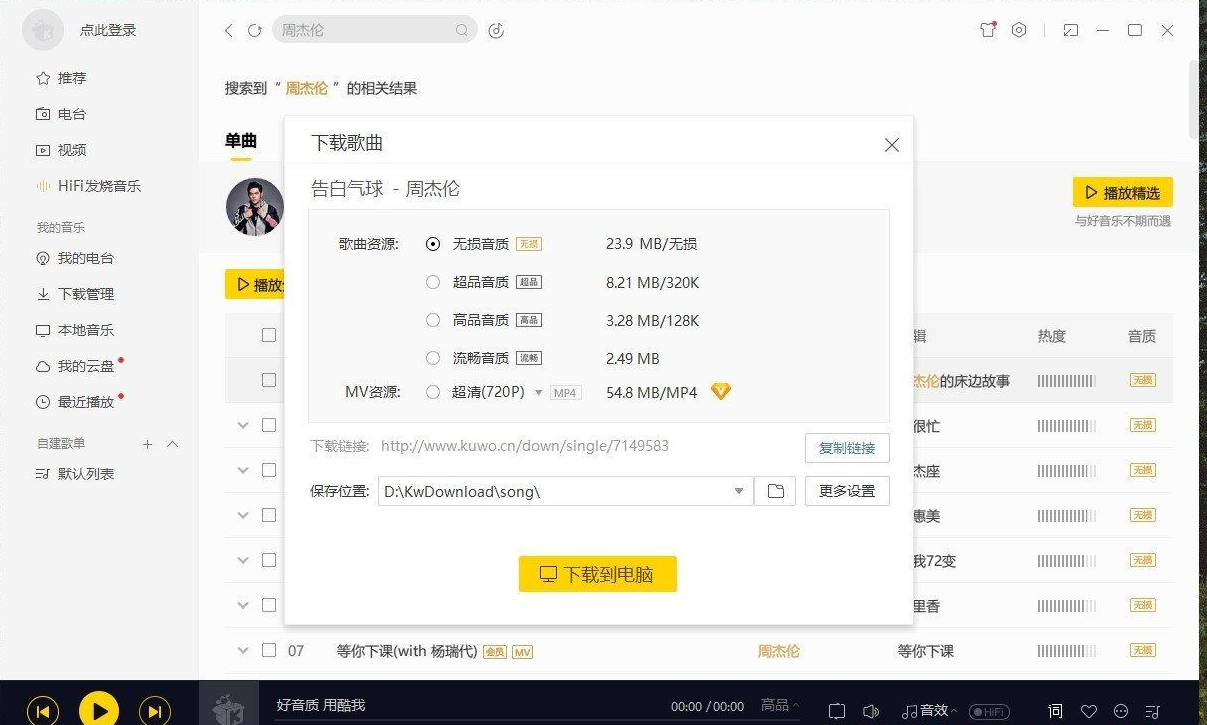Tick checkbox in the 很忙 row
The image size is (1207, 725).
coord(269,425)
